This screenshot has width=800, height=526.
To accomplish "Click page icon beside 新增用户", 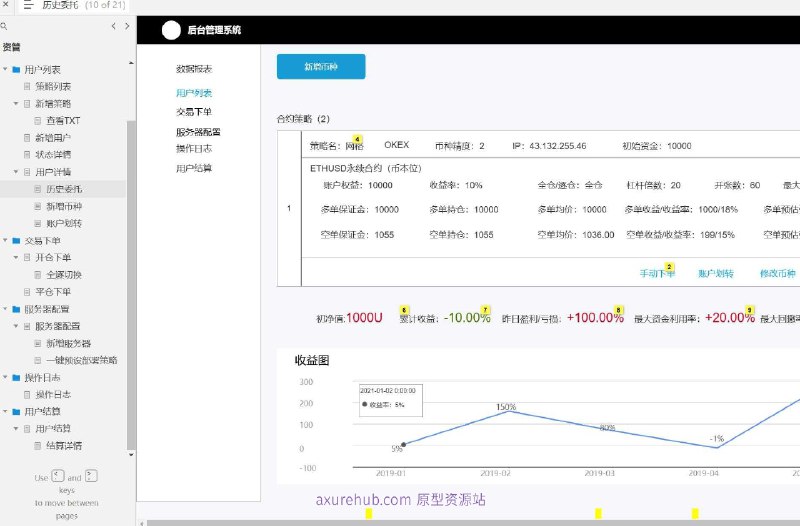I will pyautogui.click(x=27, y=138).
